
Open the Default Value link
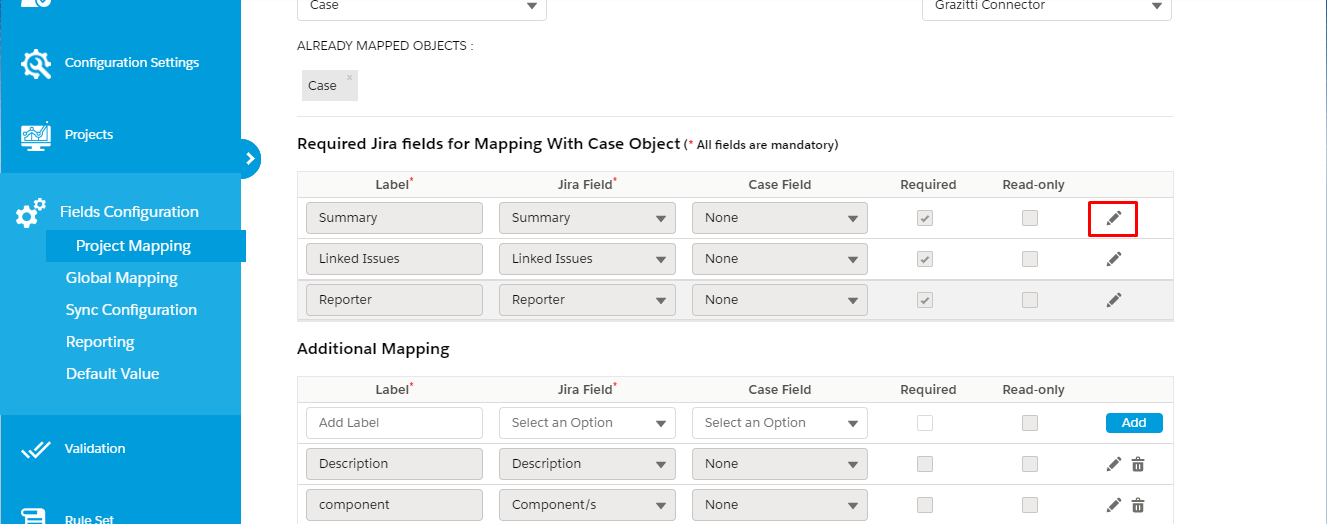(x=113, y=374)
